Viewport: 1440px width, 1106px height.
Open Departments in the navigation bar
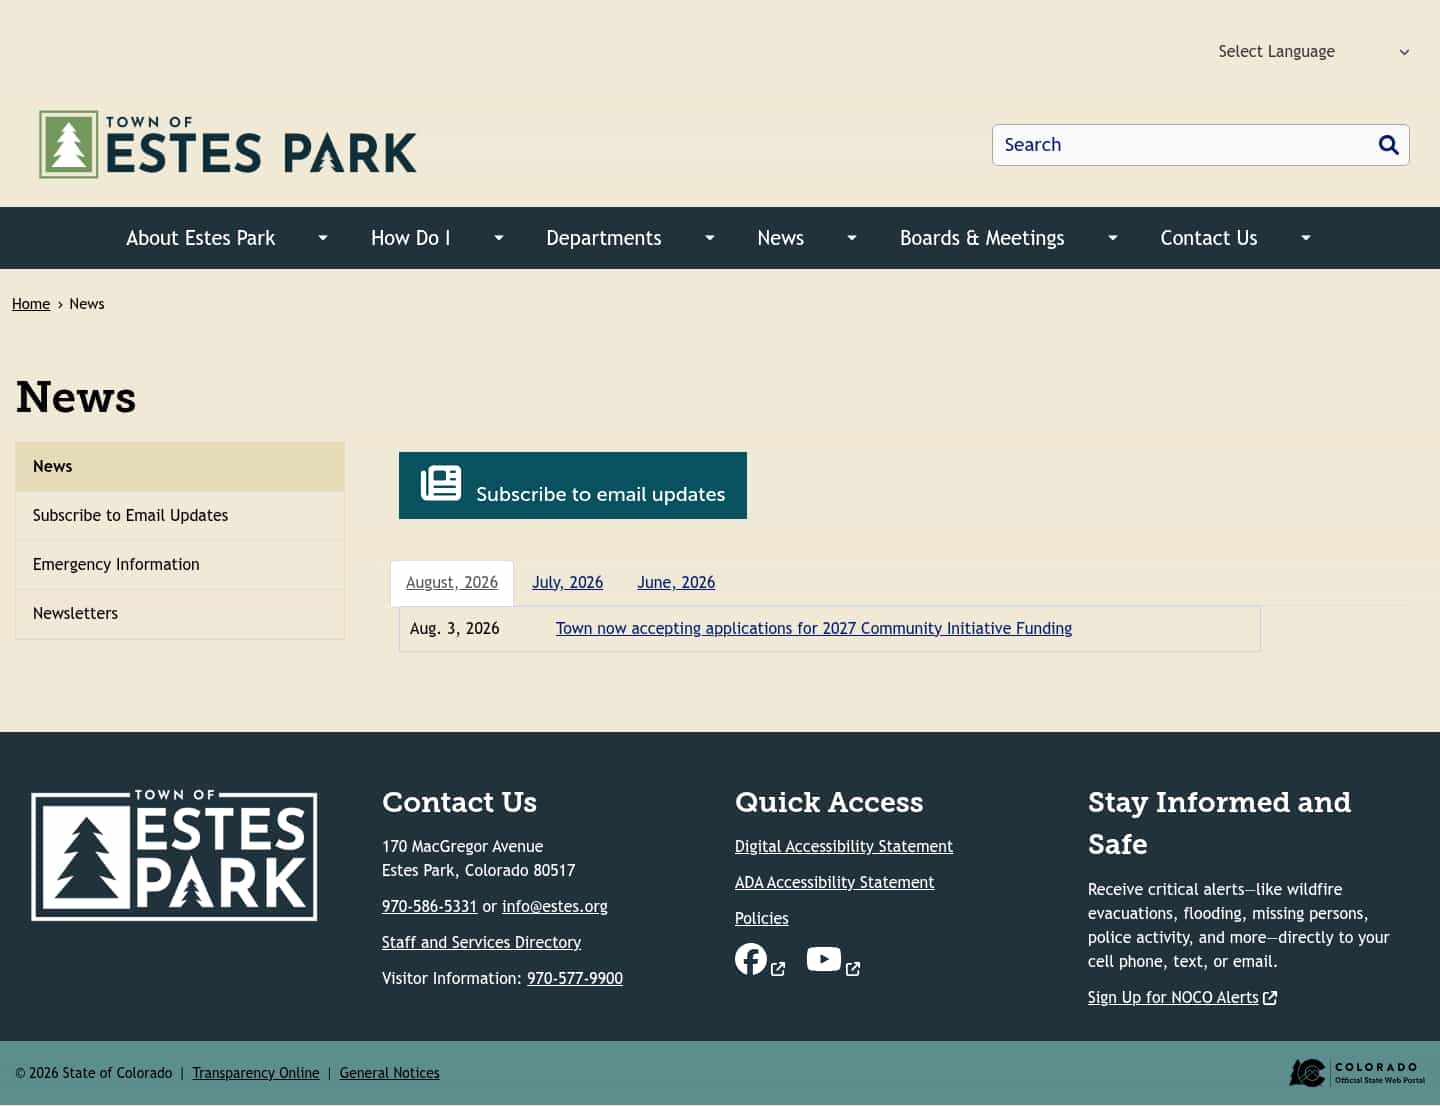pos(604,238)
